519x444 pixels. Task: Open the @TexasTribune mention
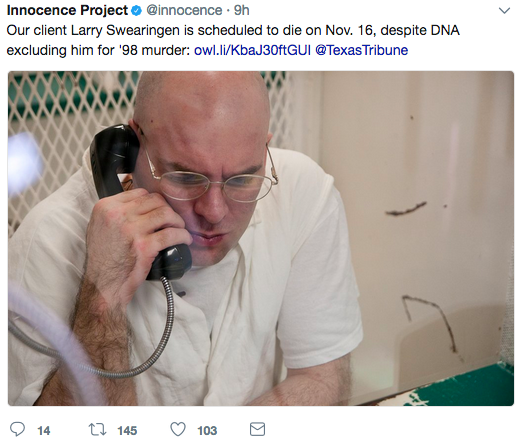362,50
